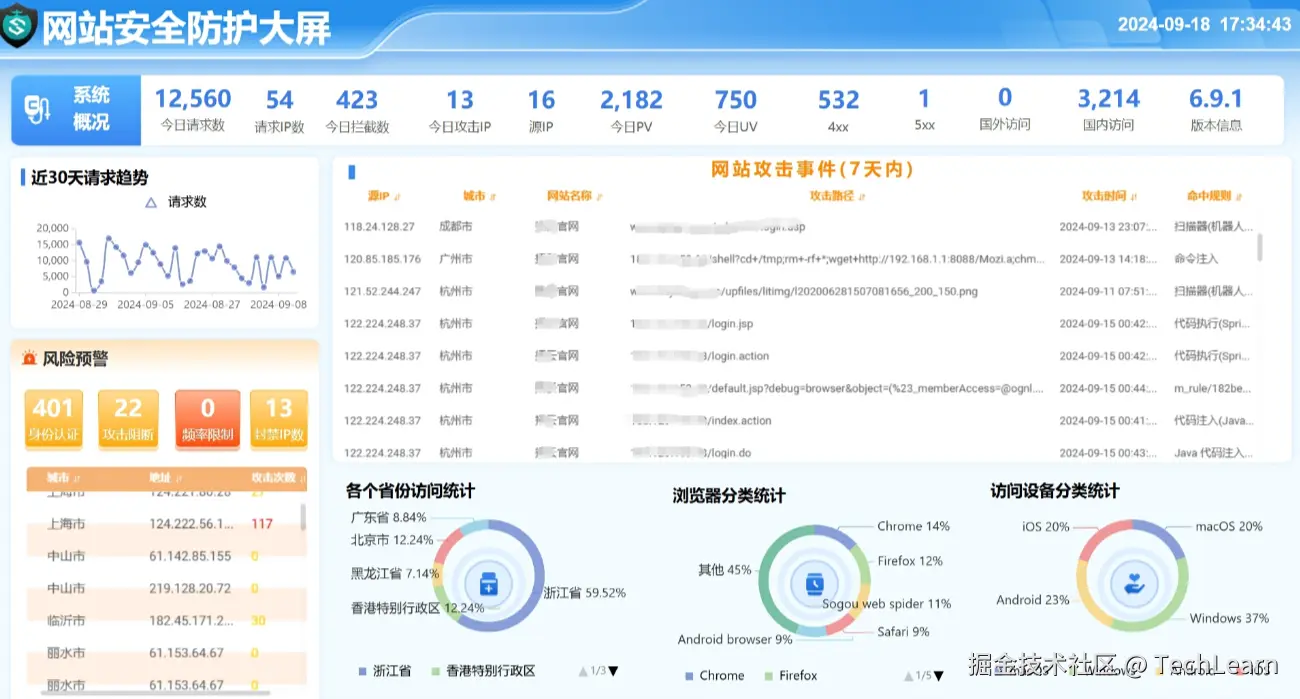
Task: Click the 版本信息 6.9.1 value
Action: (1216, 99)
